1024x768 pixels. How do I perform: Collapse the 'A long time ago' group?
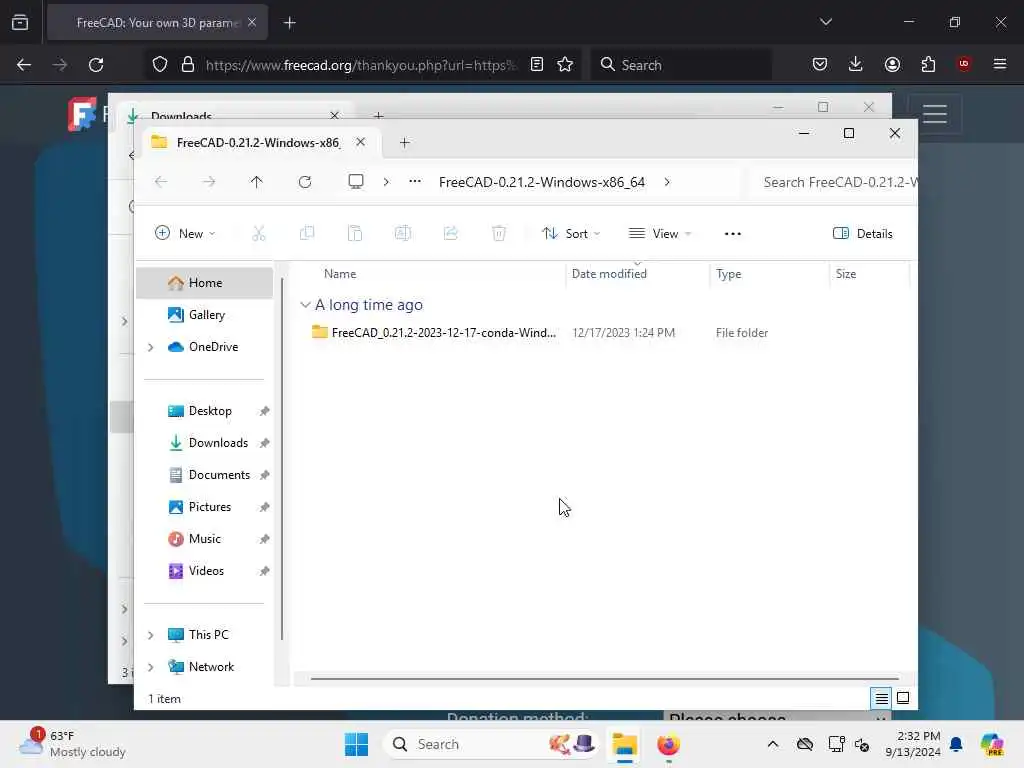[305, 305]
